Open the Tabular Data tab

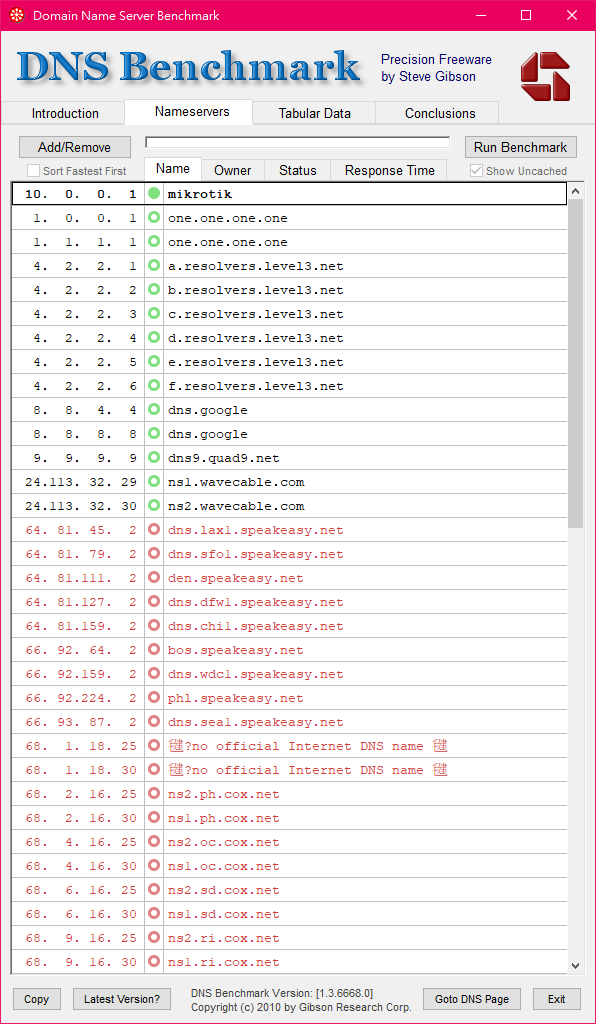[x=315, y=113]
